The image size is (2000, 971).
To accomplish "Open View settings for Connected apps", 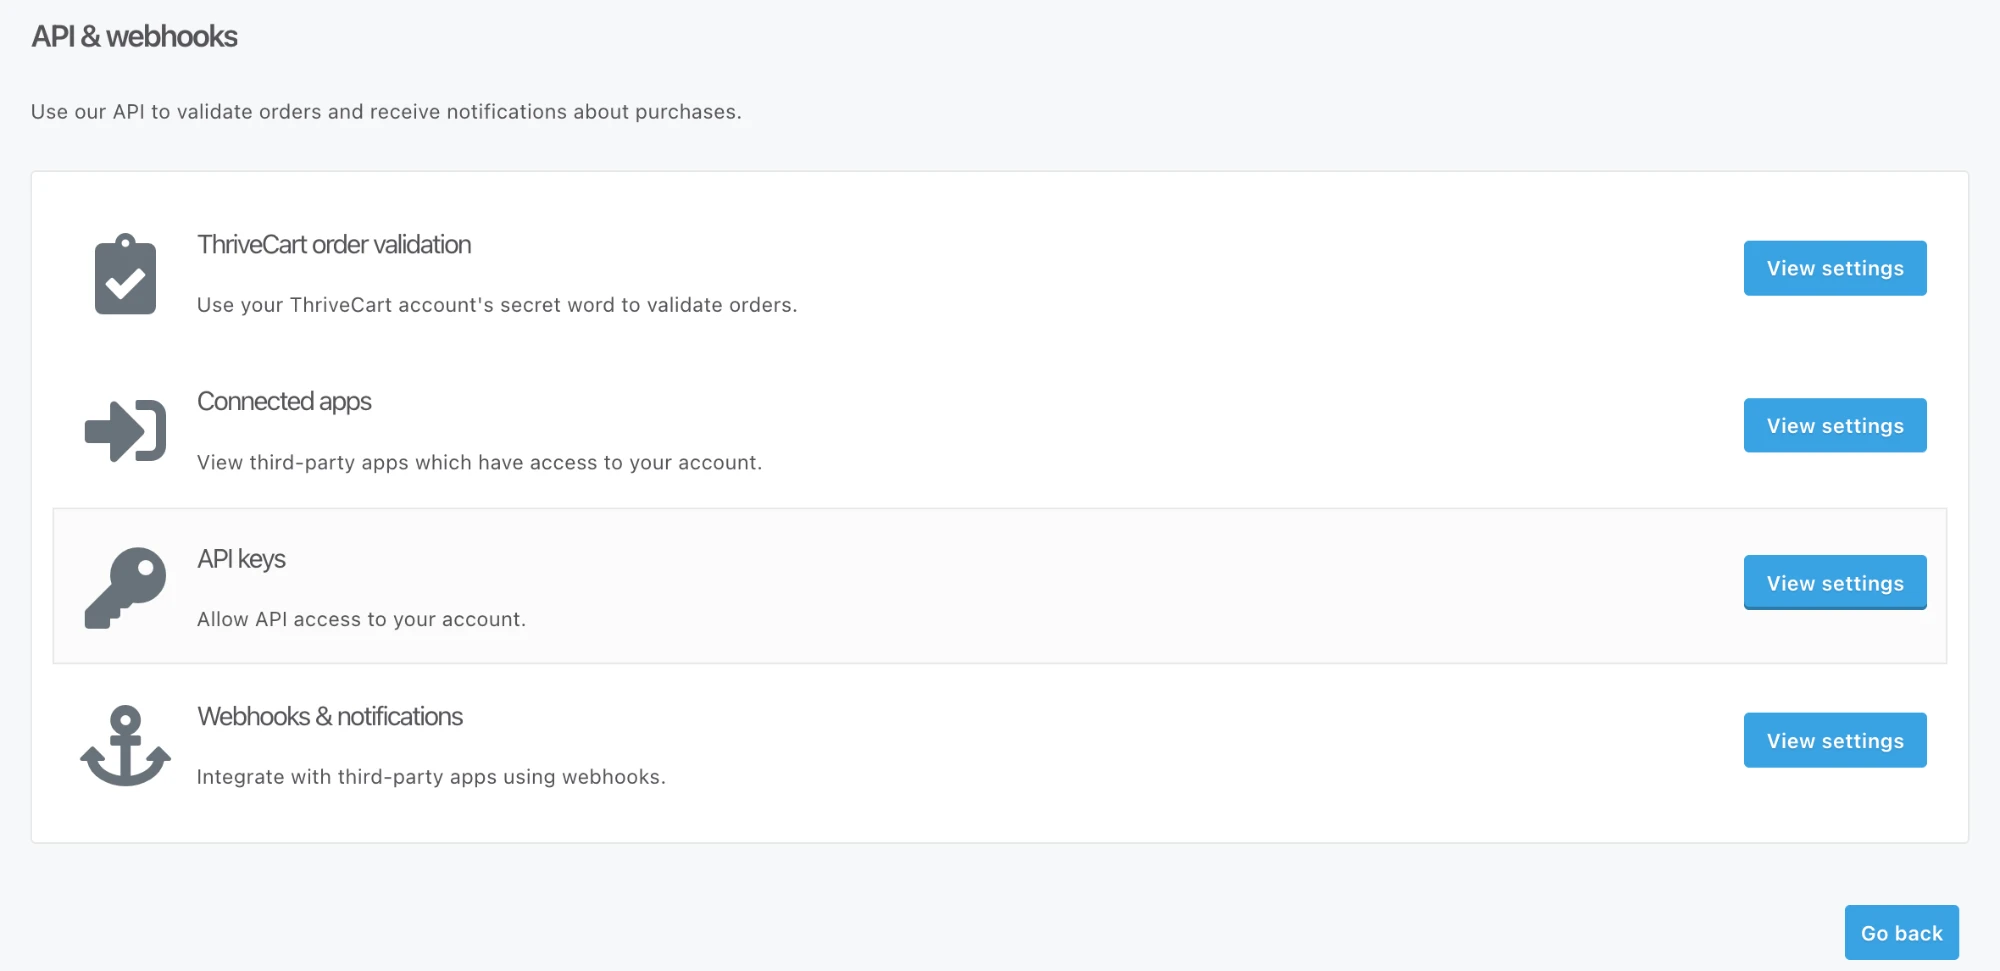I will [x=1835, y=426].
